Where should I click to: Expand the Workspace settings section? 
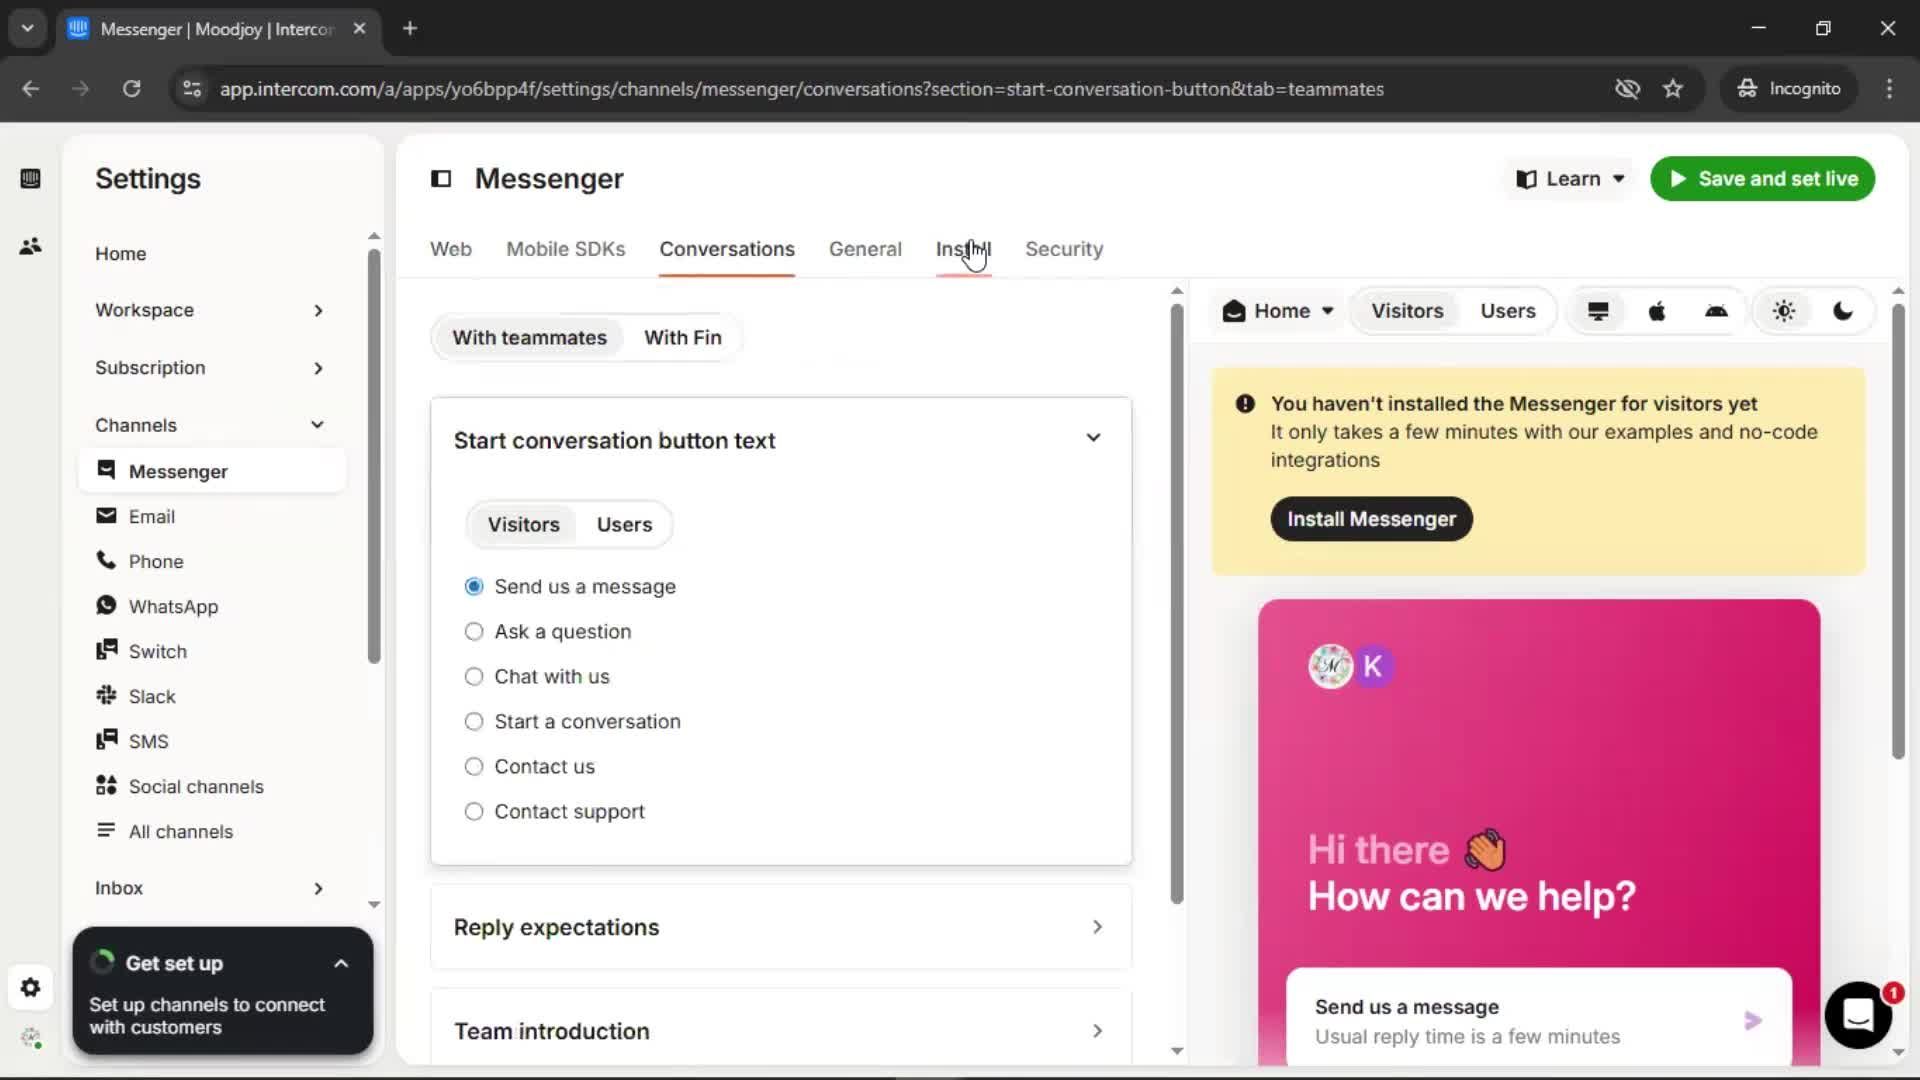tap(210, 311)
